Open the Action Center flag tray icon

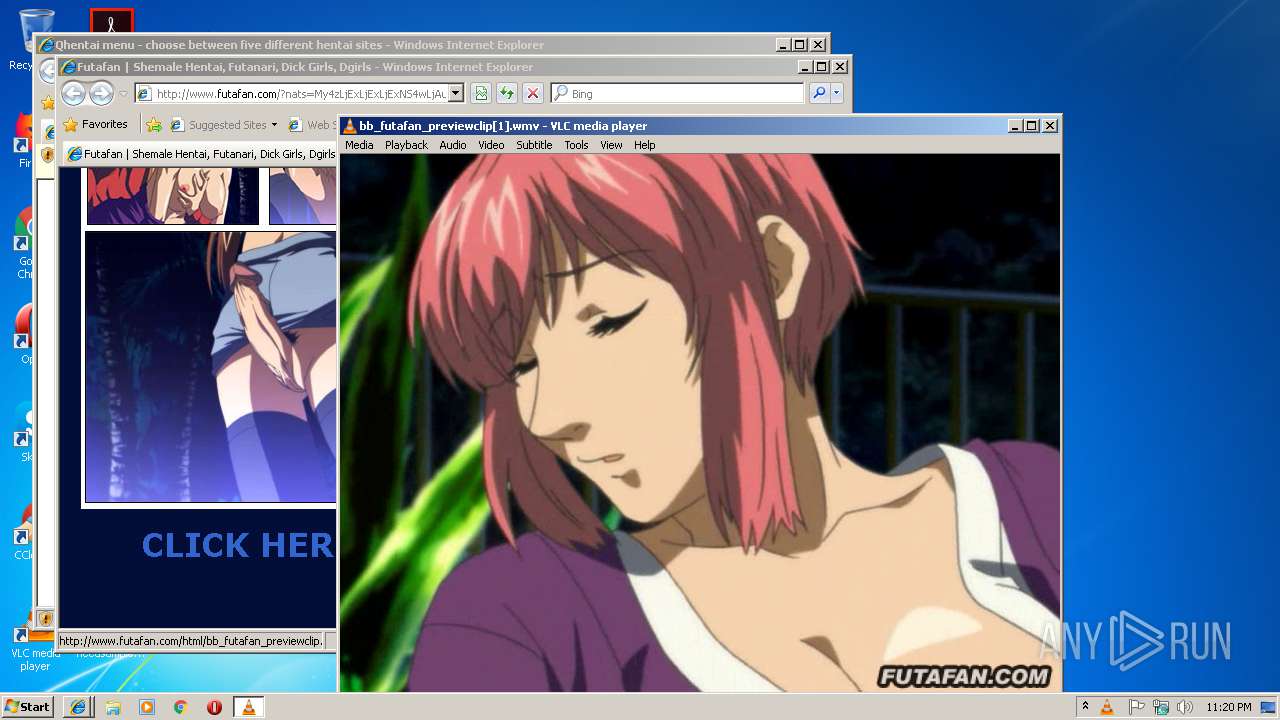tap(1135, 707)
